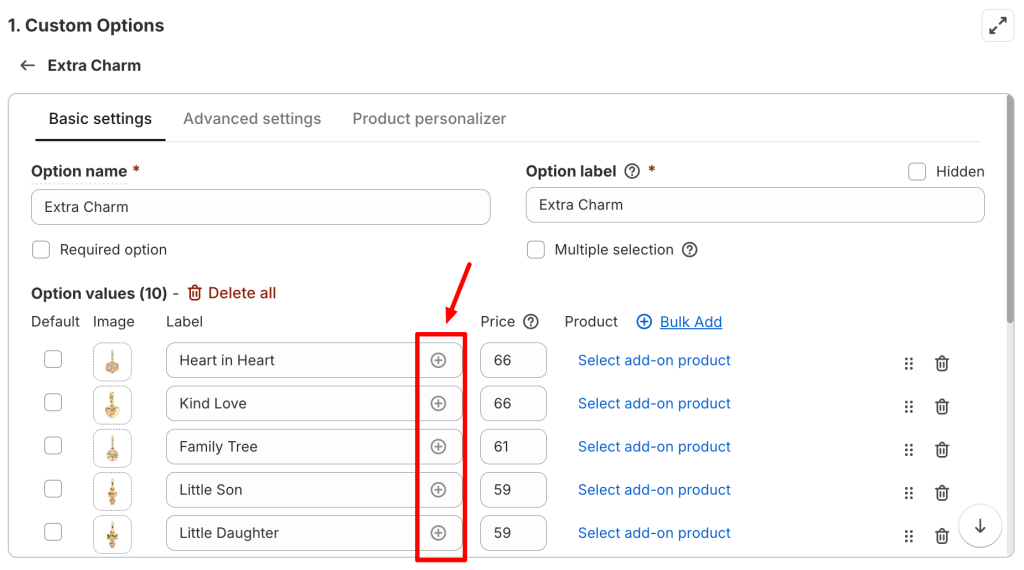Screen dimensions: 1024x570
Task: Check the Hidden checkbox
Action: point(917,171)
